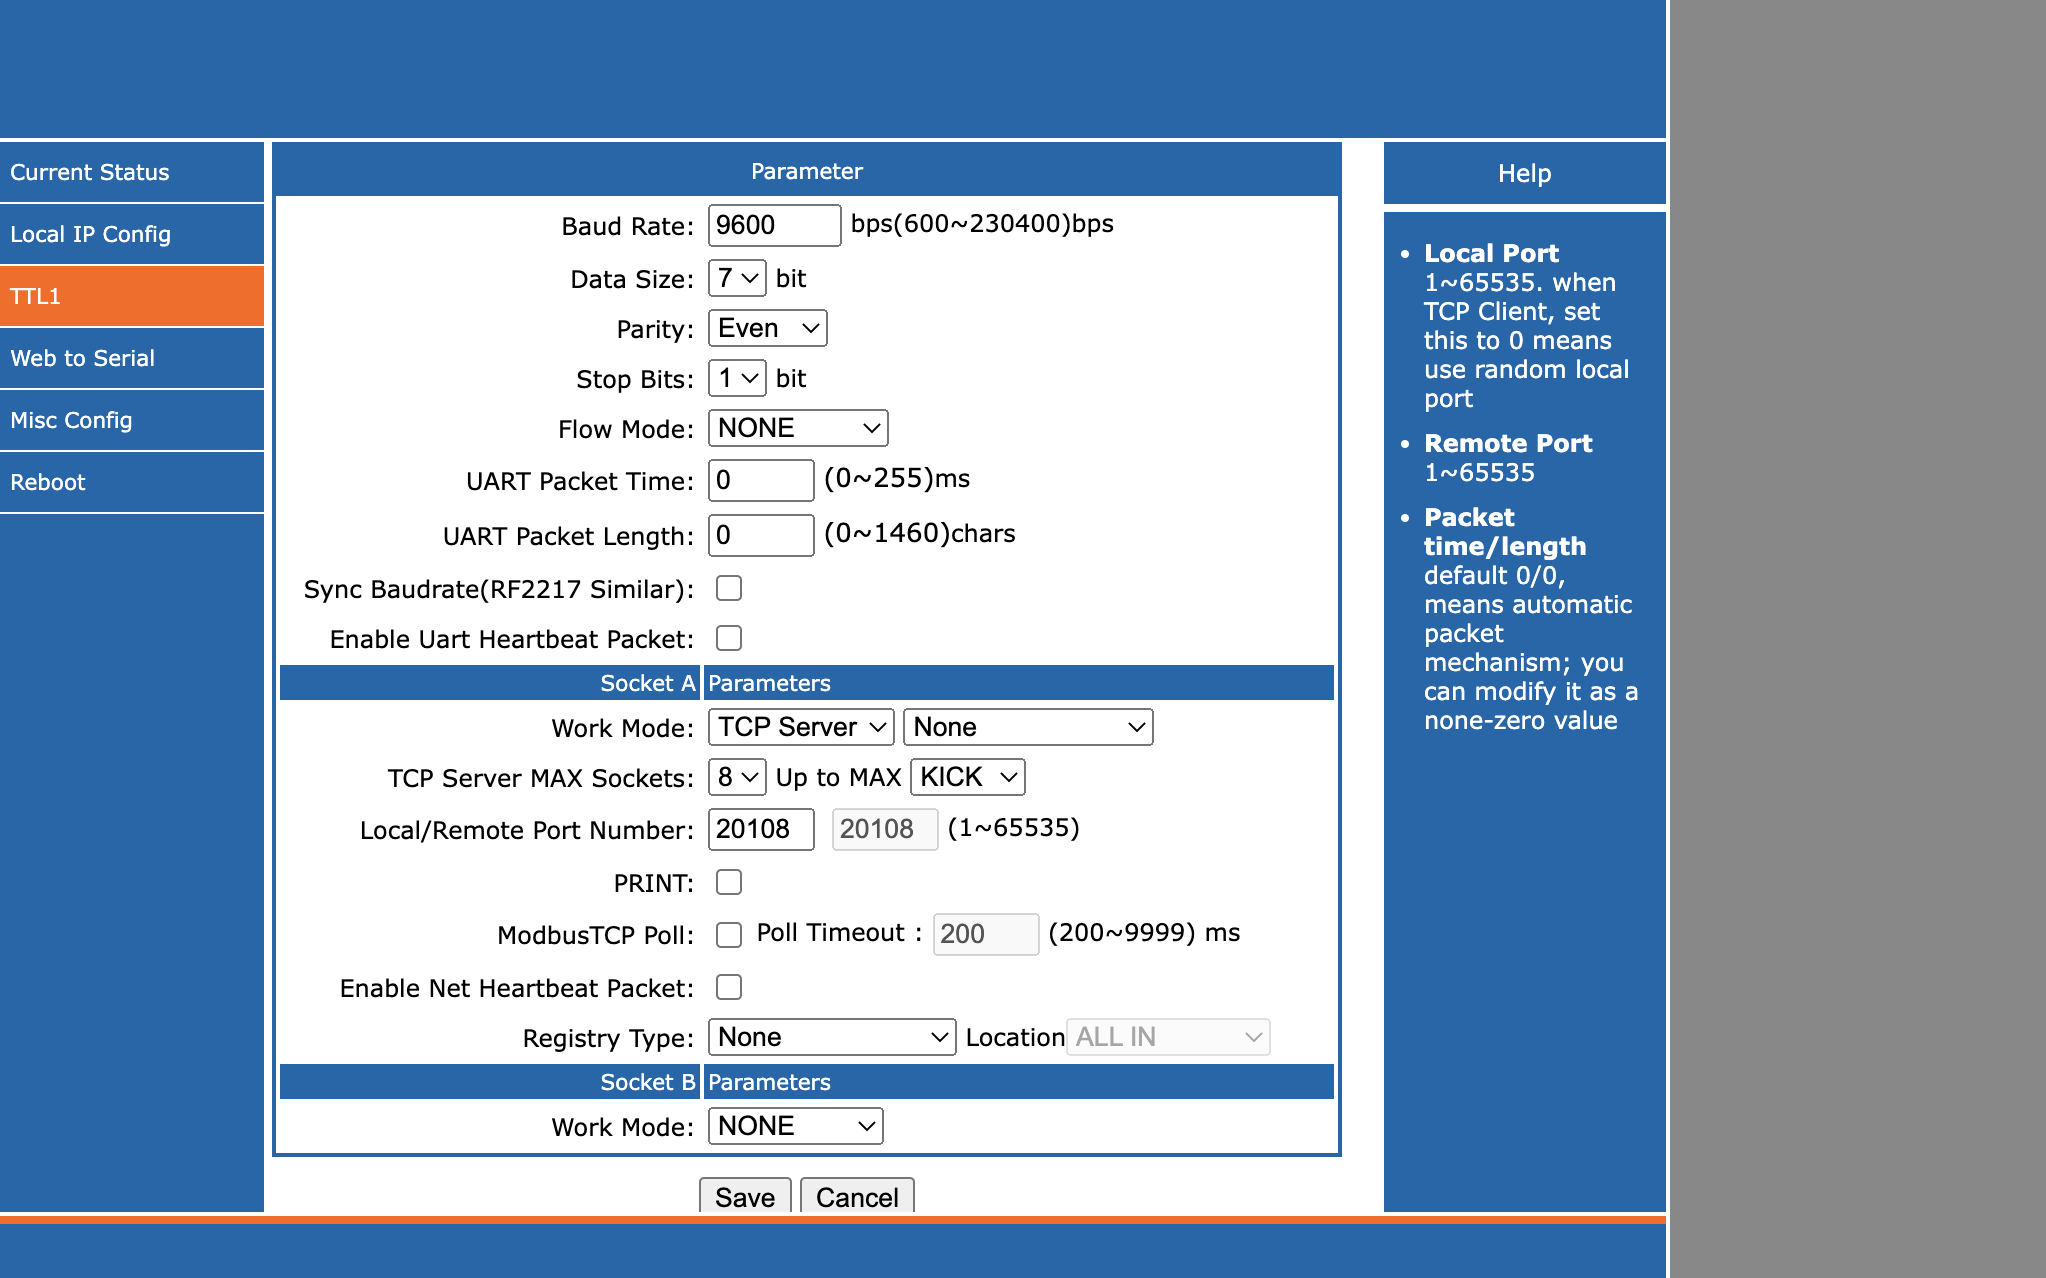Enable ModbusTCP Poll checkbox
Viewport: 2046px width, 1278px height.
(x=729, y=934)
